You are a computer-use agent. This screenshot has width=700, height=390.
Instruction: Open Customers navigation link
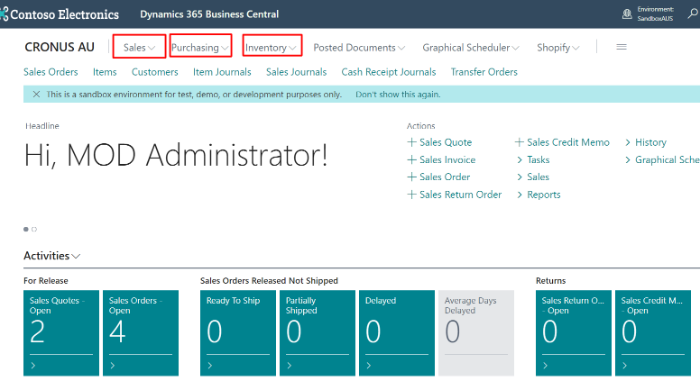154,72
